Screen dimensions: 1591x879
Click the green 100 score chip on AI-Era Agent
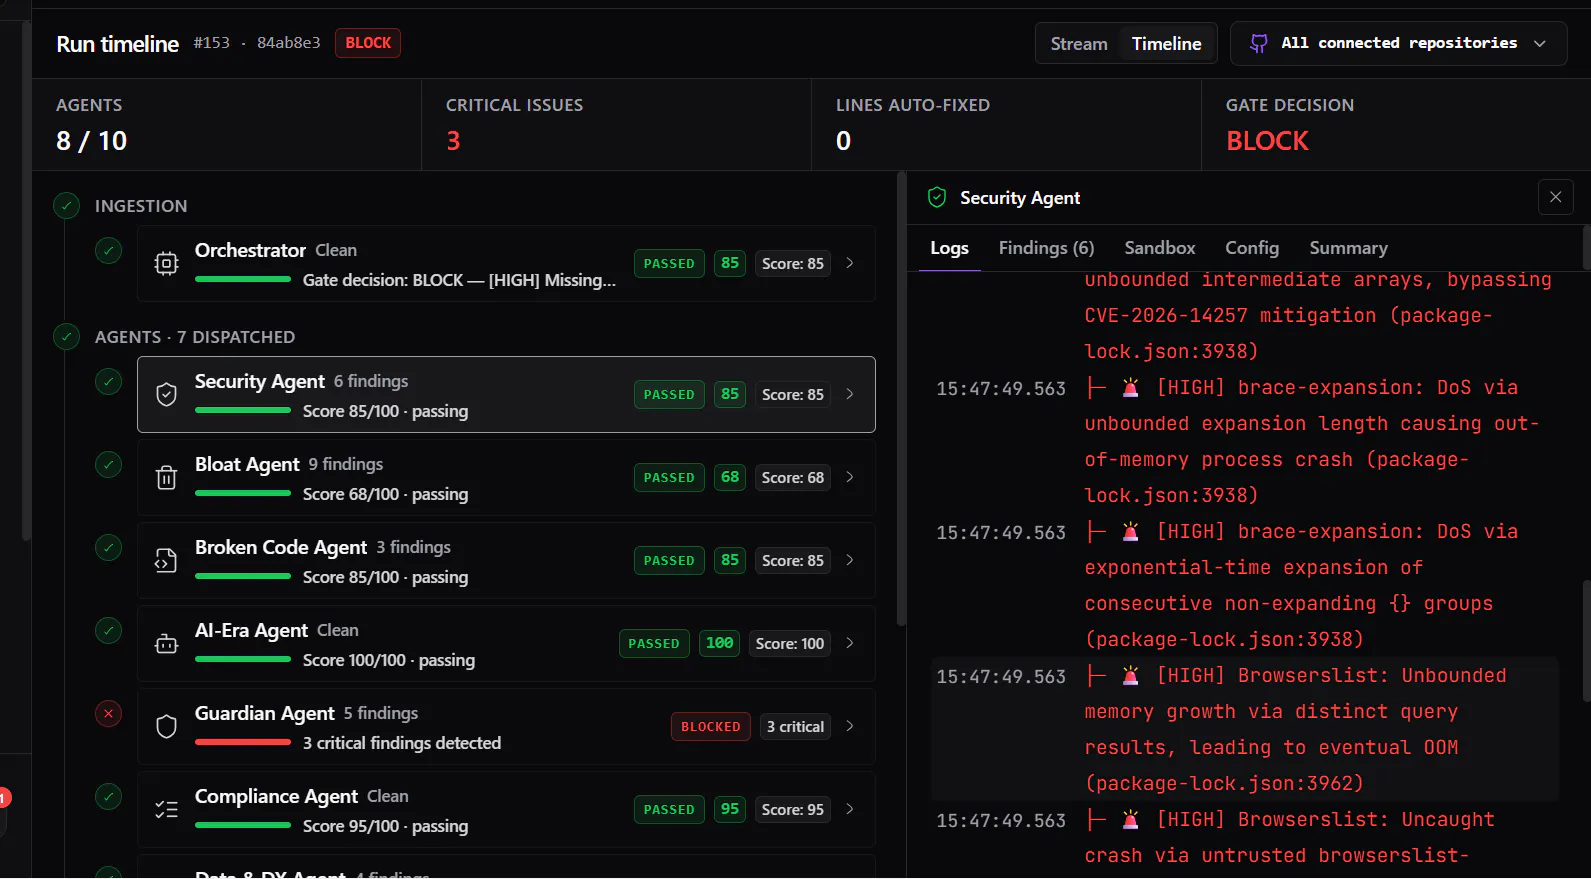point(719,643)
